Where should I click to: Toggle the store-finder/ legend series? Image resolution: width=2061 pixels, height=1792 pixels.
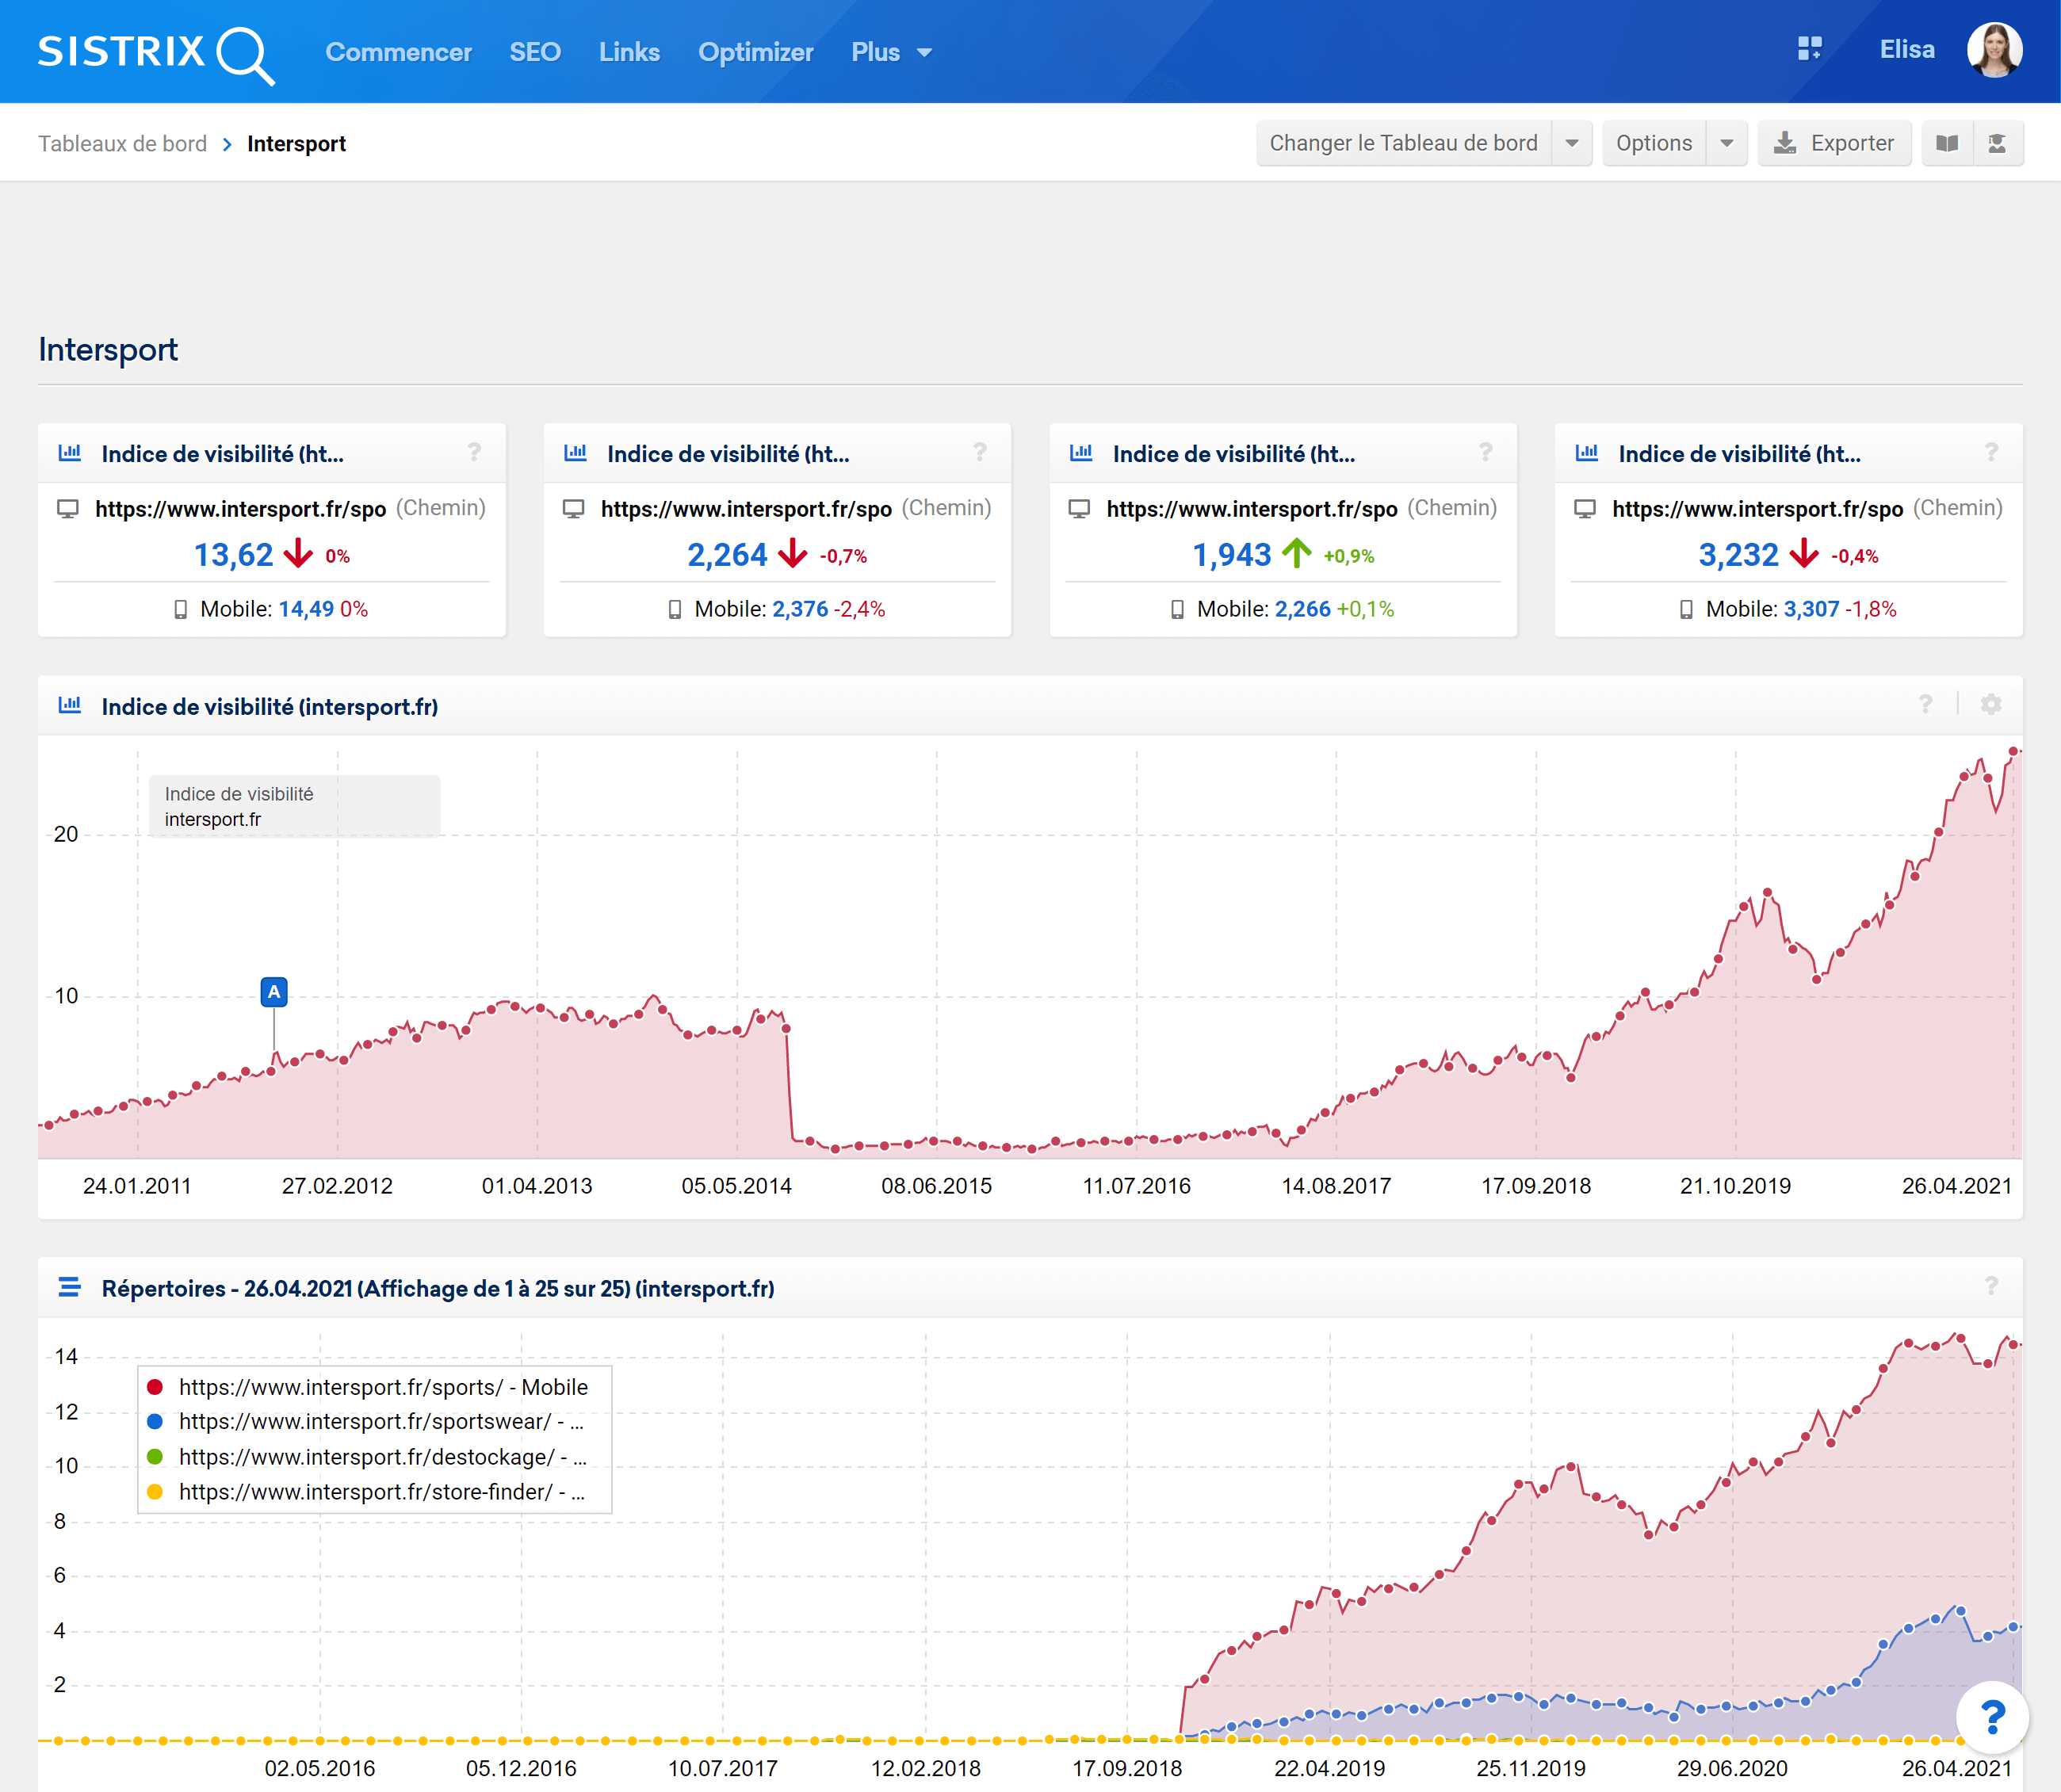tap(366, 1492)
